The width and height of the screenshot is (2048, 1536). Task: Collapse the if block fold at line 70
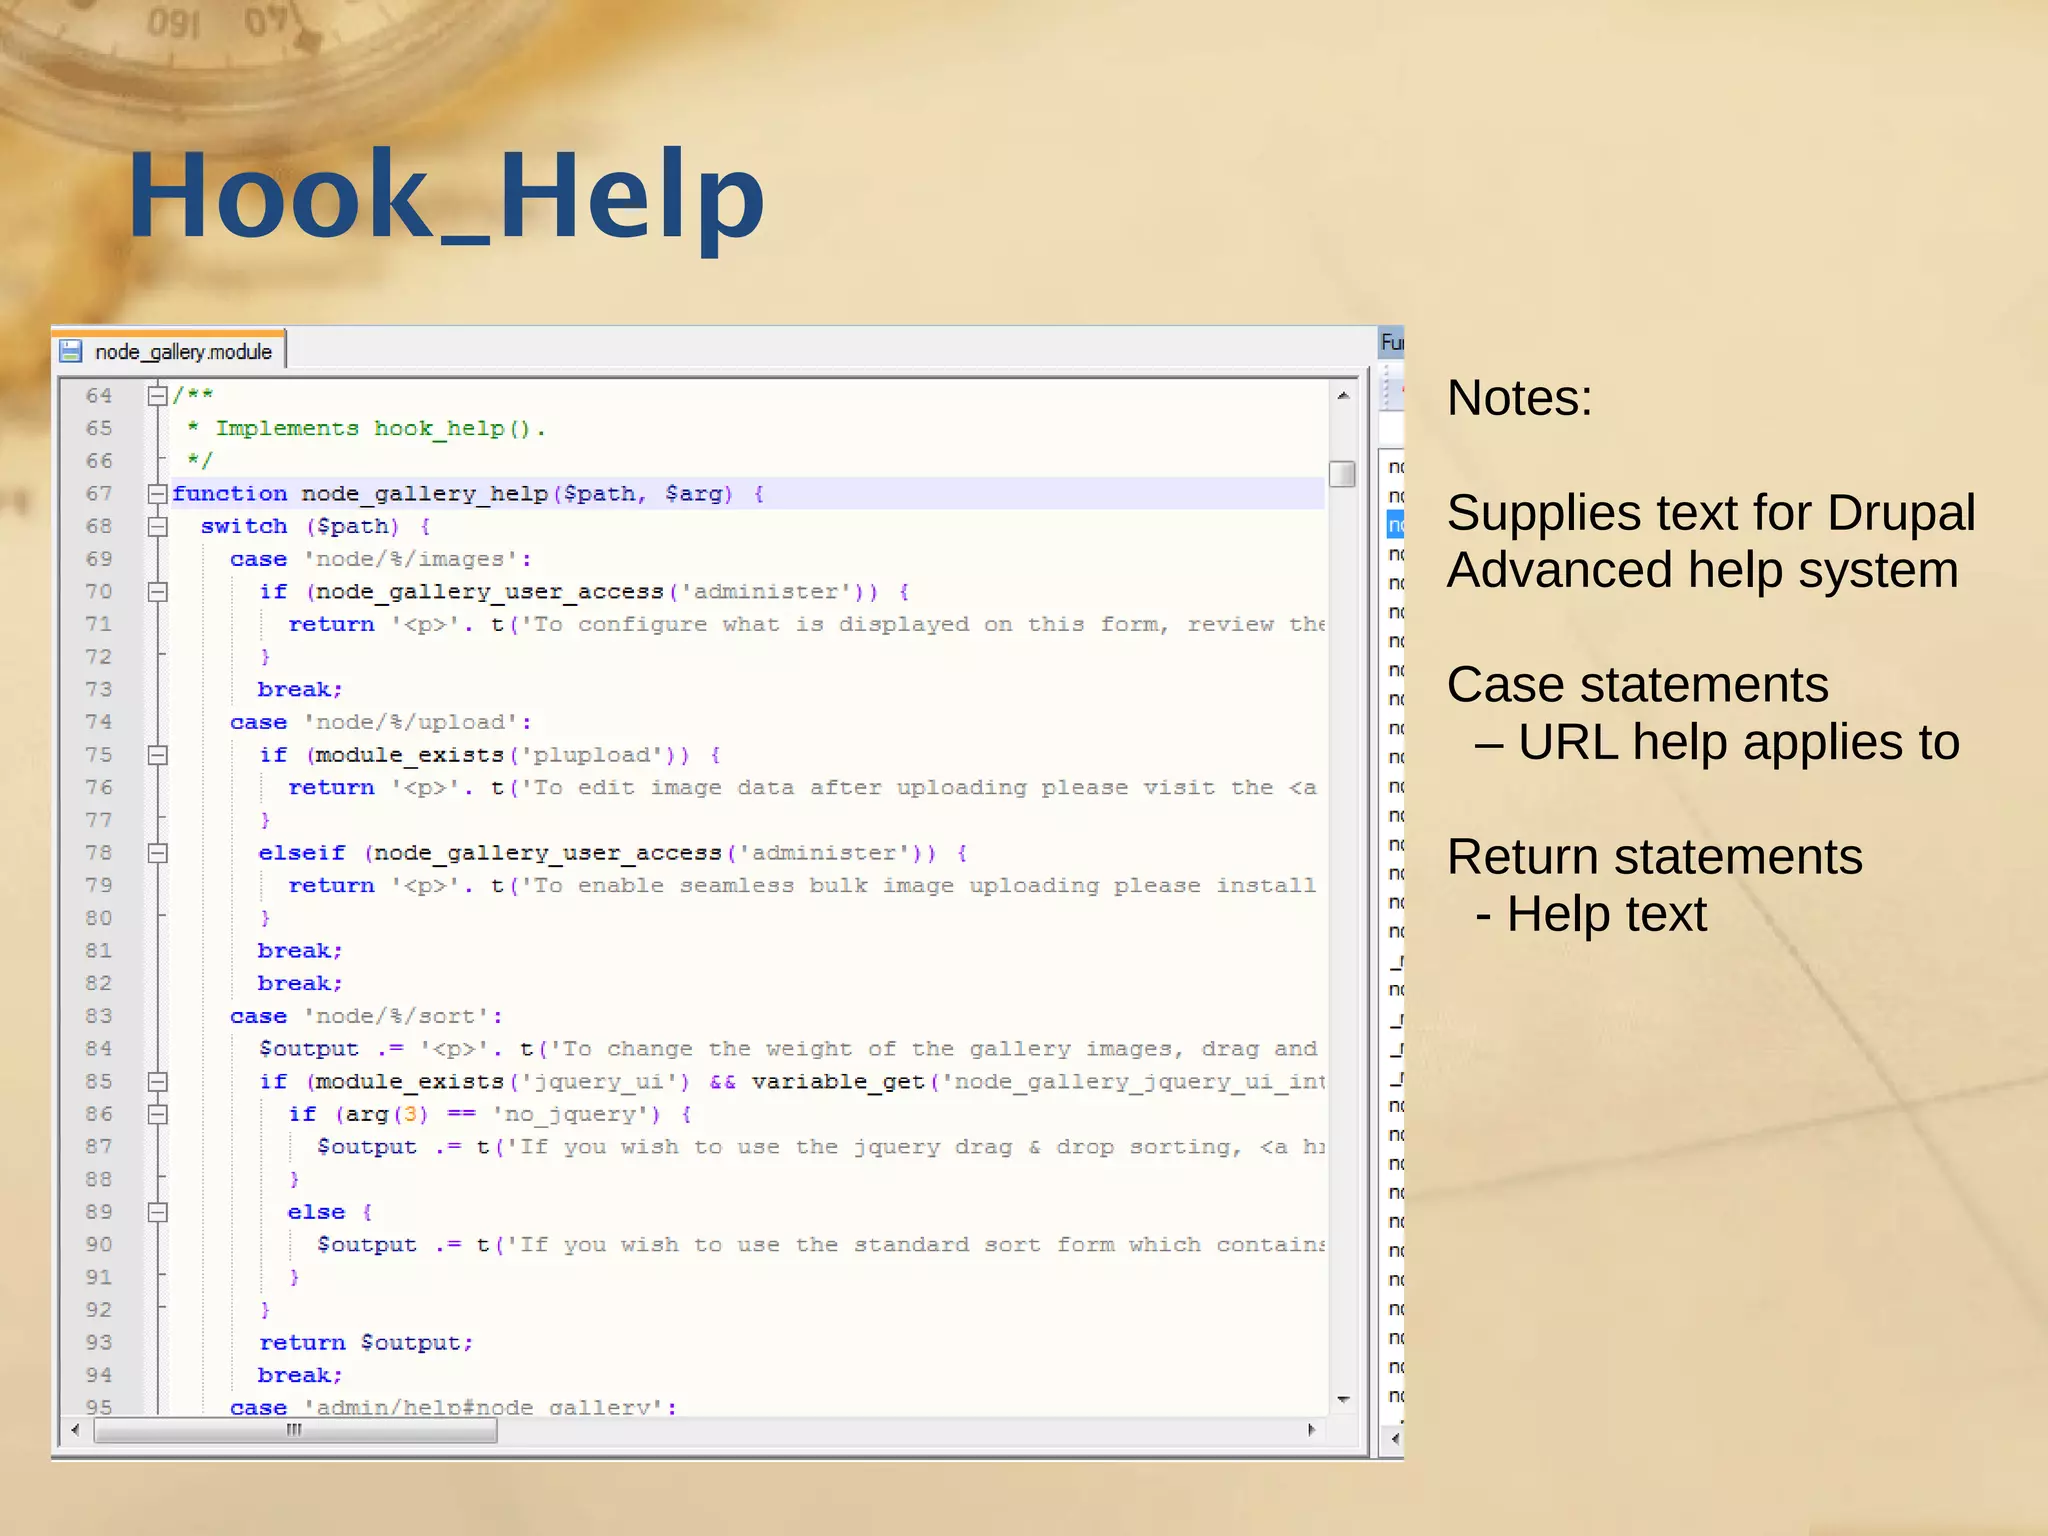coord(157,592)
